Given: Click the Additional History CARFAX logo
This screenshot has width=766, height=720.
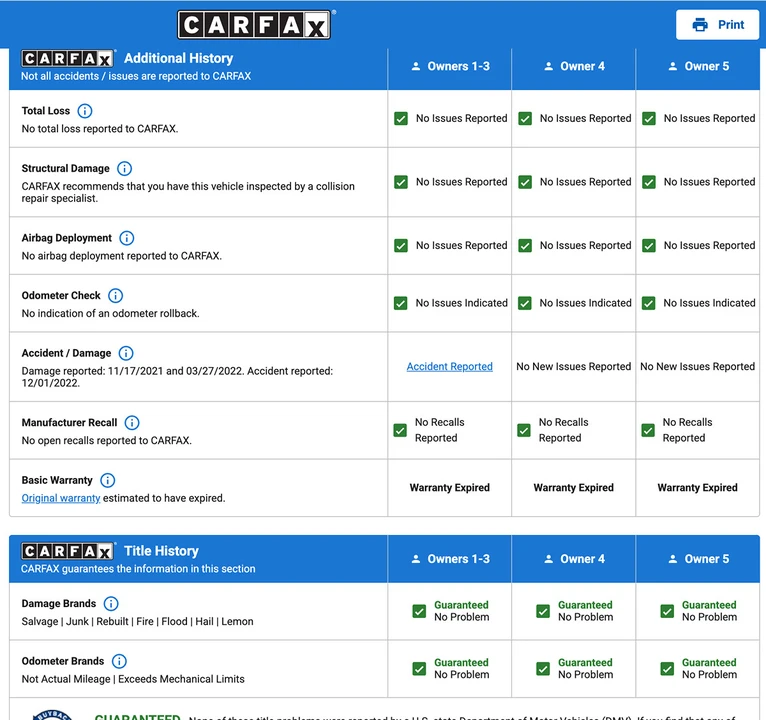Looking at the screenshot, I should pyautogui.click(x=67, y=59).
